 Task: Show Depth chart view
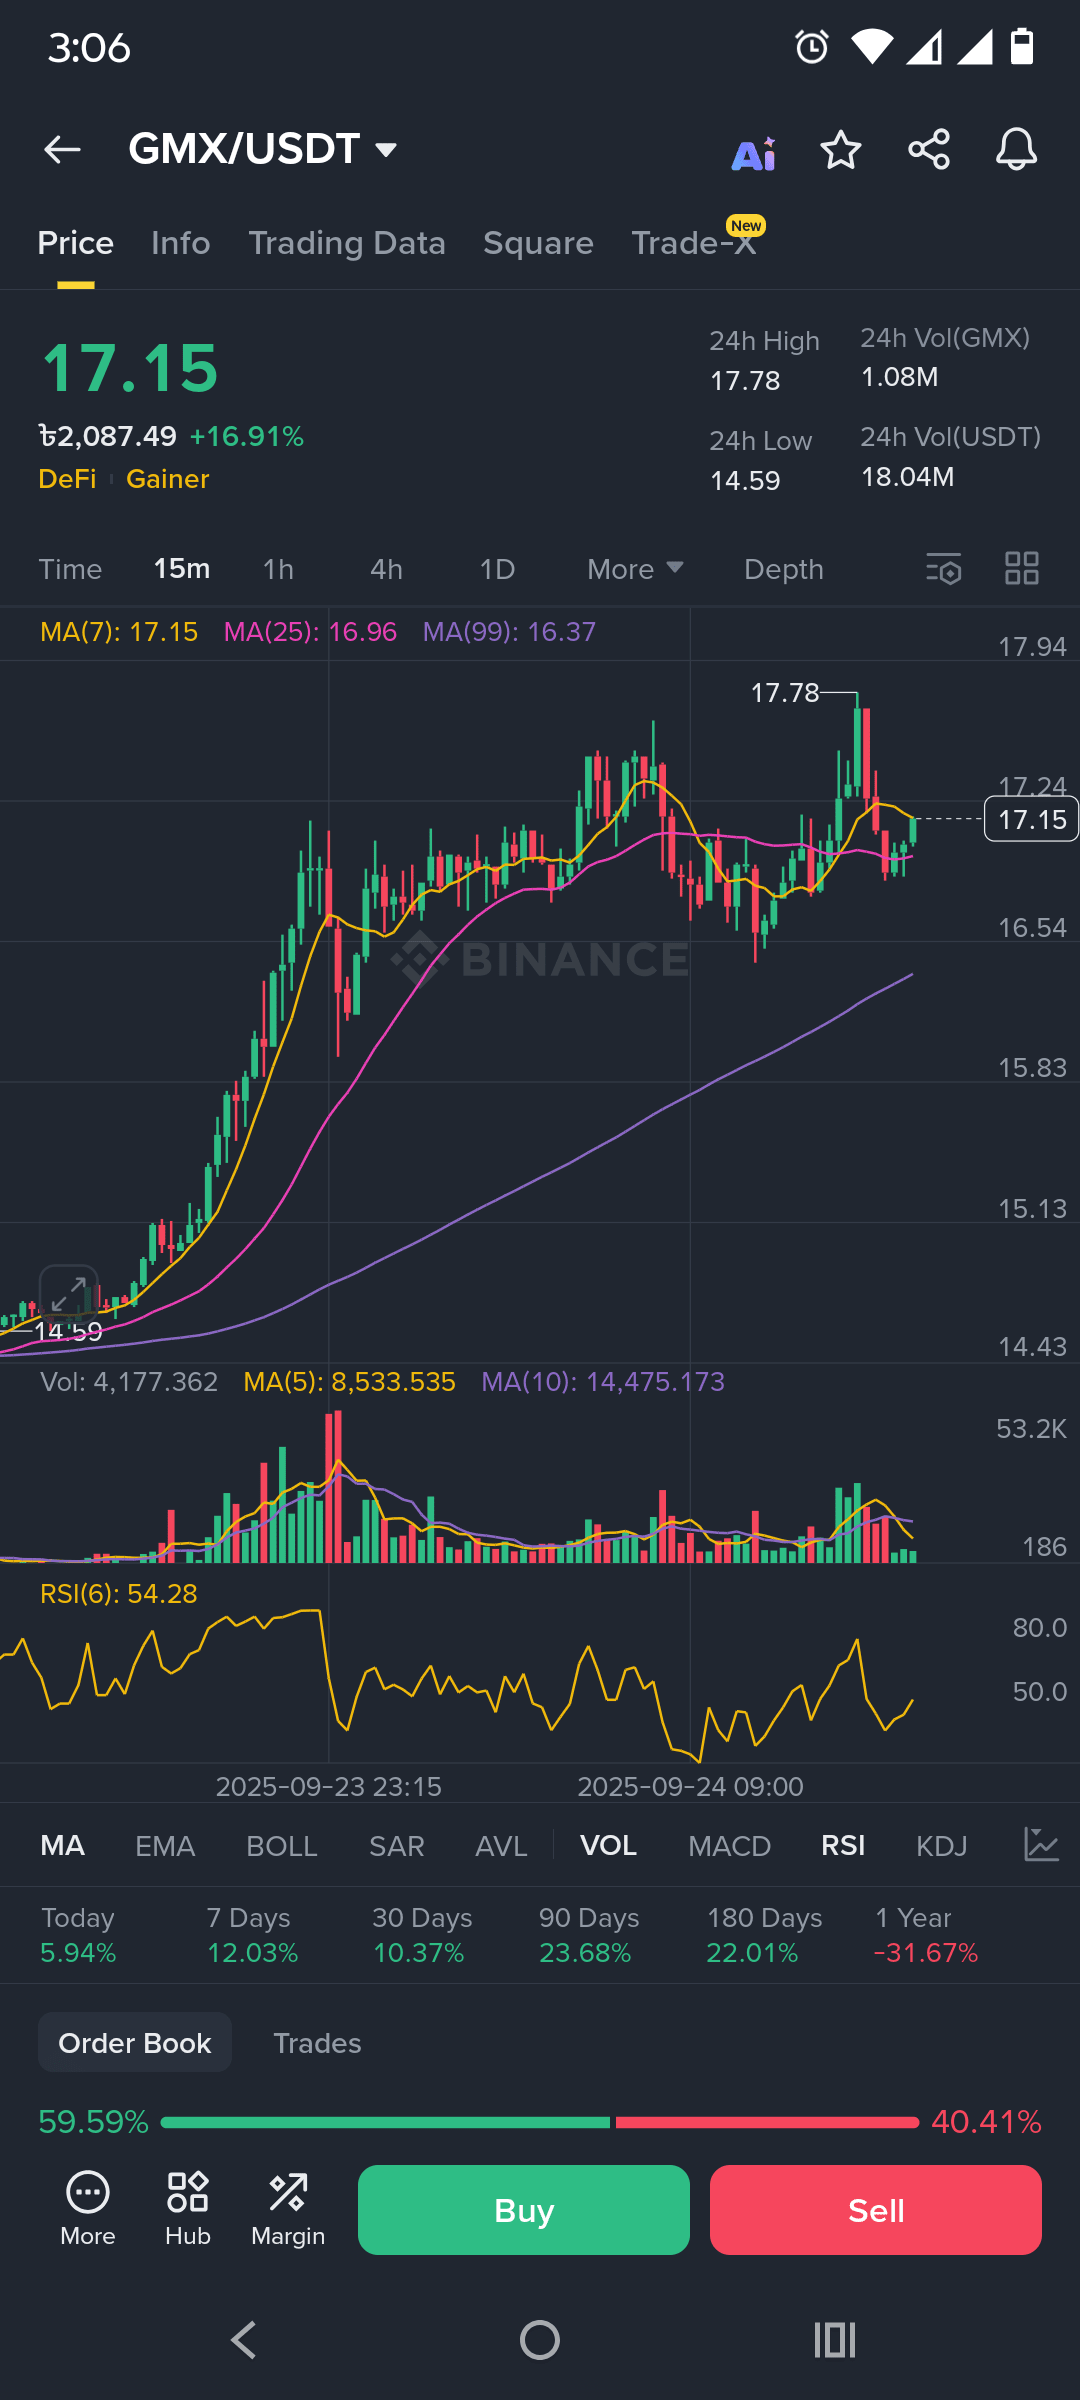(x=784, y=569)
